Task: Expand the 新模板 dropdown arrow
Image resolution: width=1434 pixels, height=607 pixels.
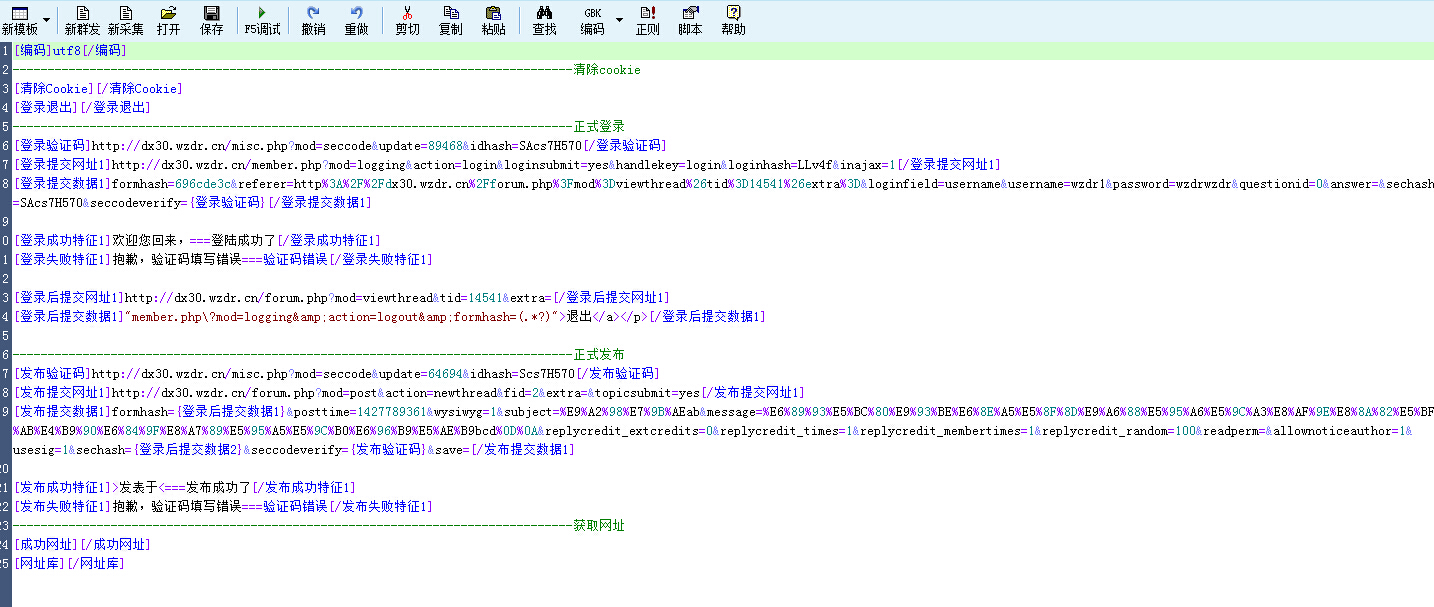Action: [46, 20]
